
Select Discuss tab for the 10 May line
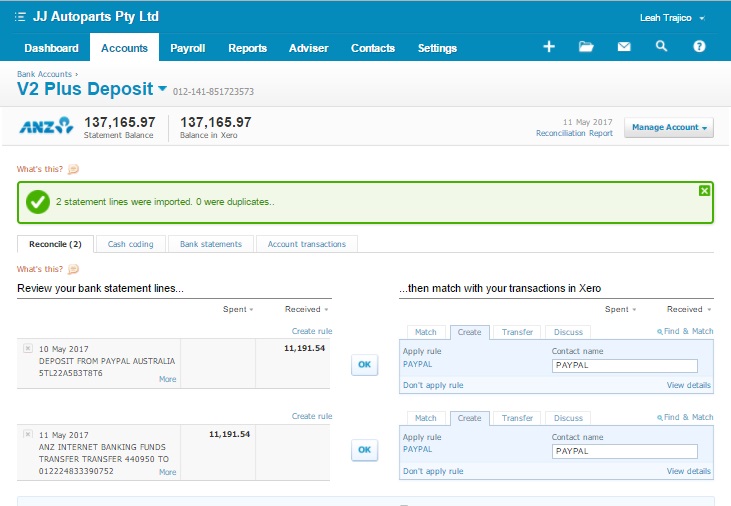568,332
